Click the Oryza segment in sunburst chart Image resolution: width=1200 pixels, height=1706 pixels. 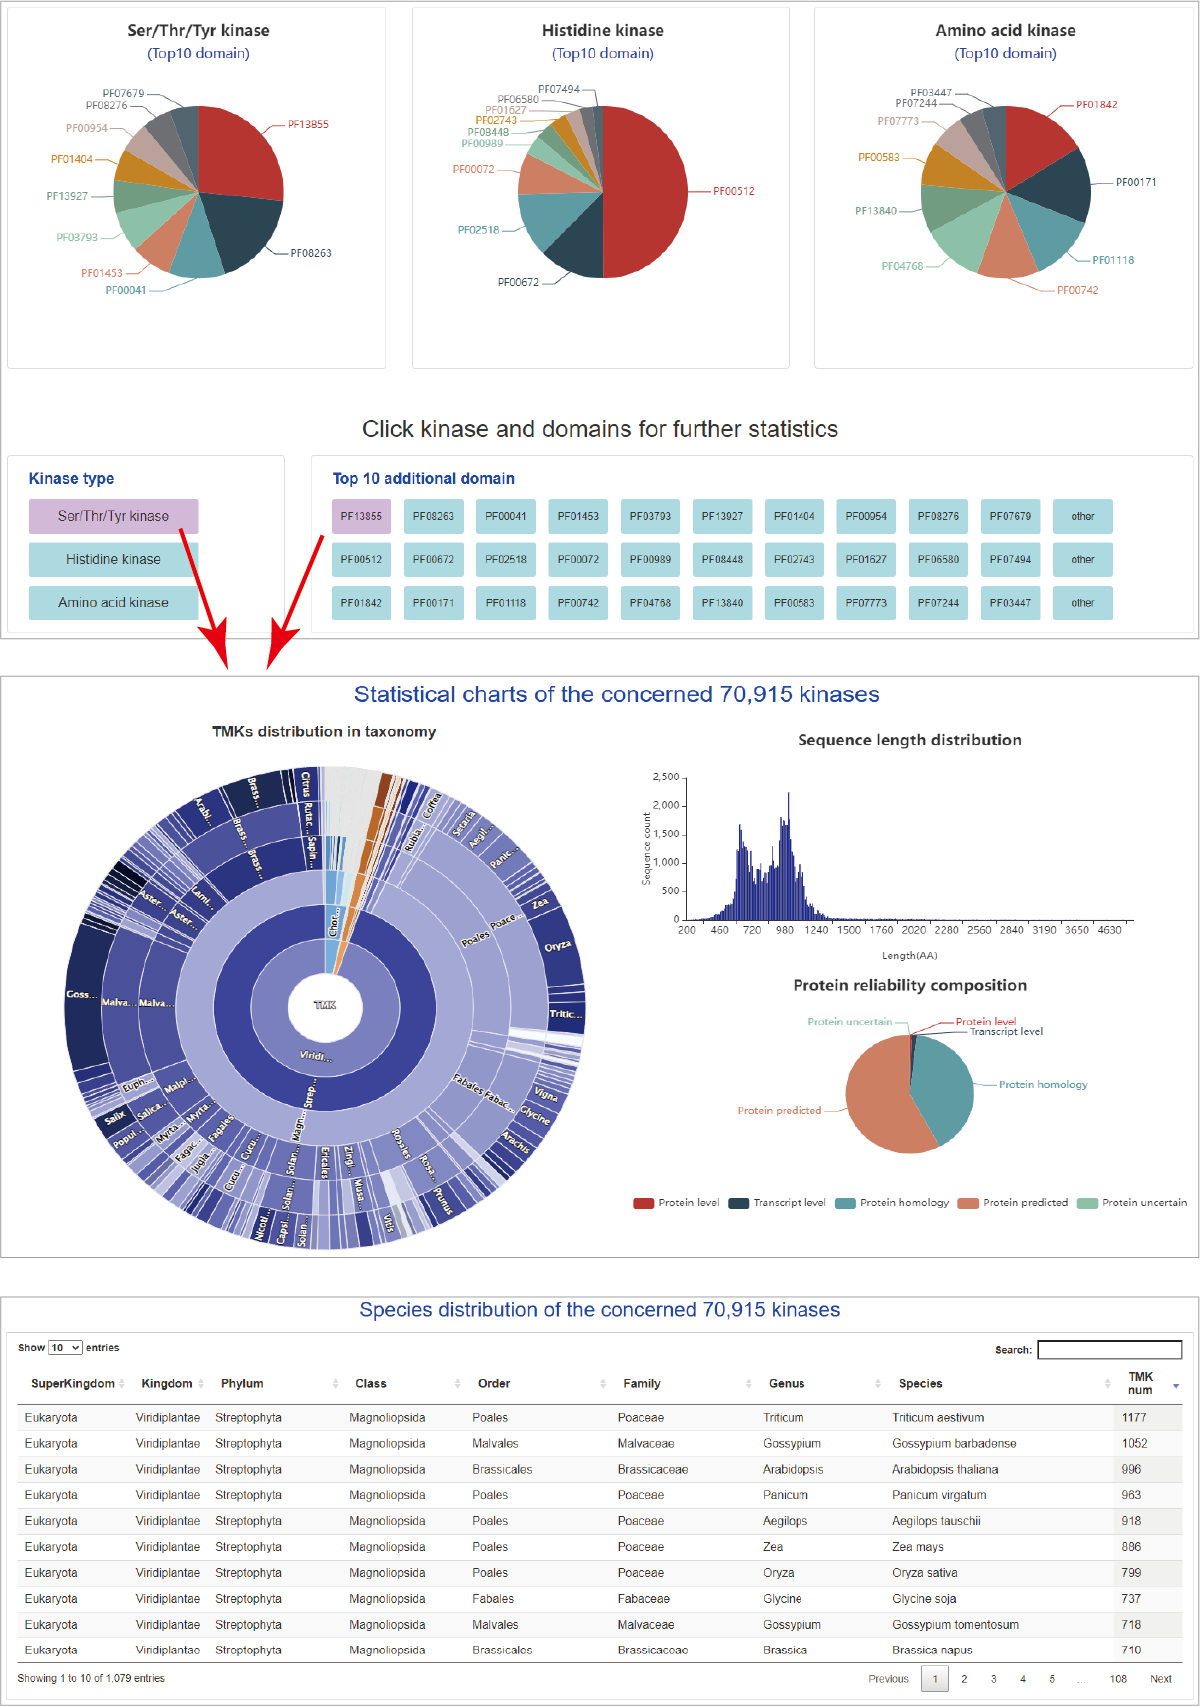point(557,946)
